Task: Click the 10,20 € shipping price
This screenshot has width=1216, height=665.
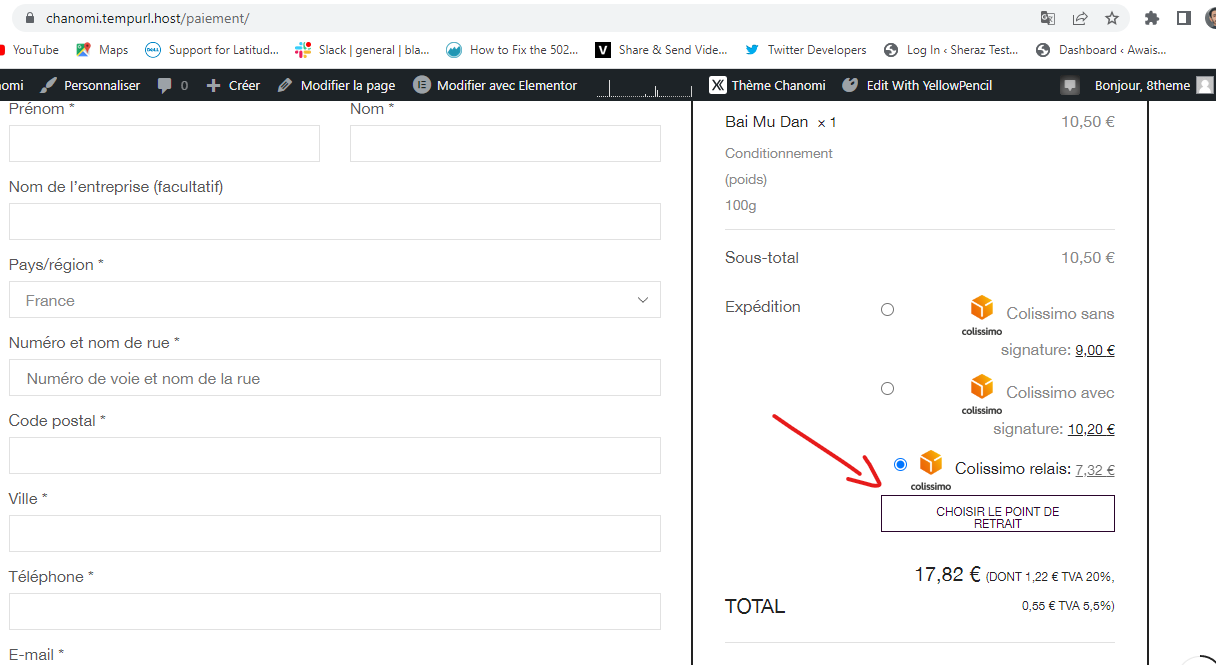Action: coord(1091,429)
